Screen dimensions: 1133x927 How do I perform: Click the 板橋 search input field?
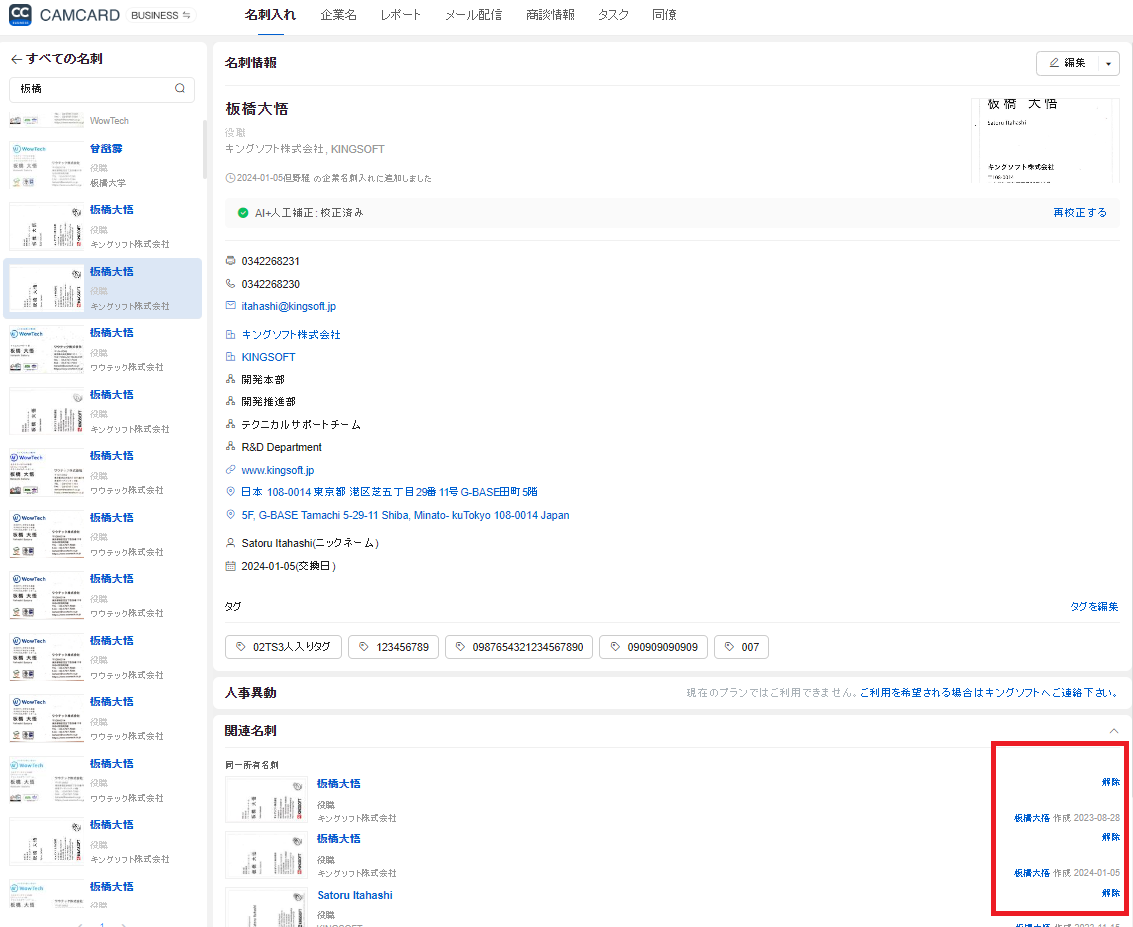pyautogui.click(x=102, y=89)
